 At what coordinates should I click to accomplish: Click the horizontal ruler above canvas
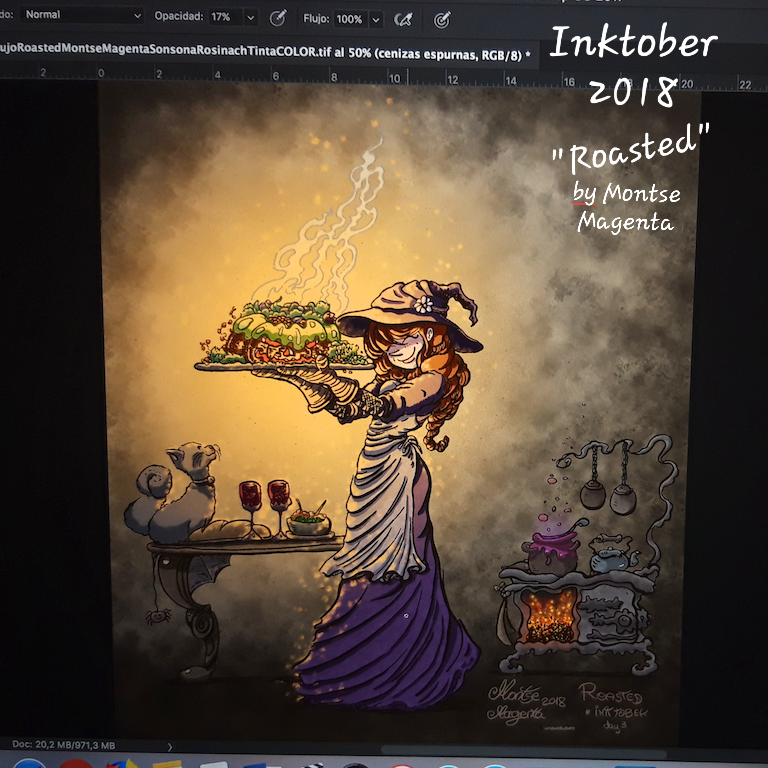tap(300, 74)
